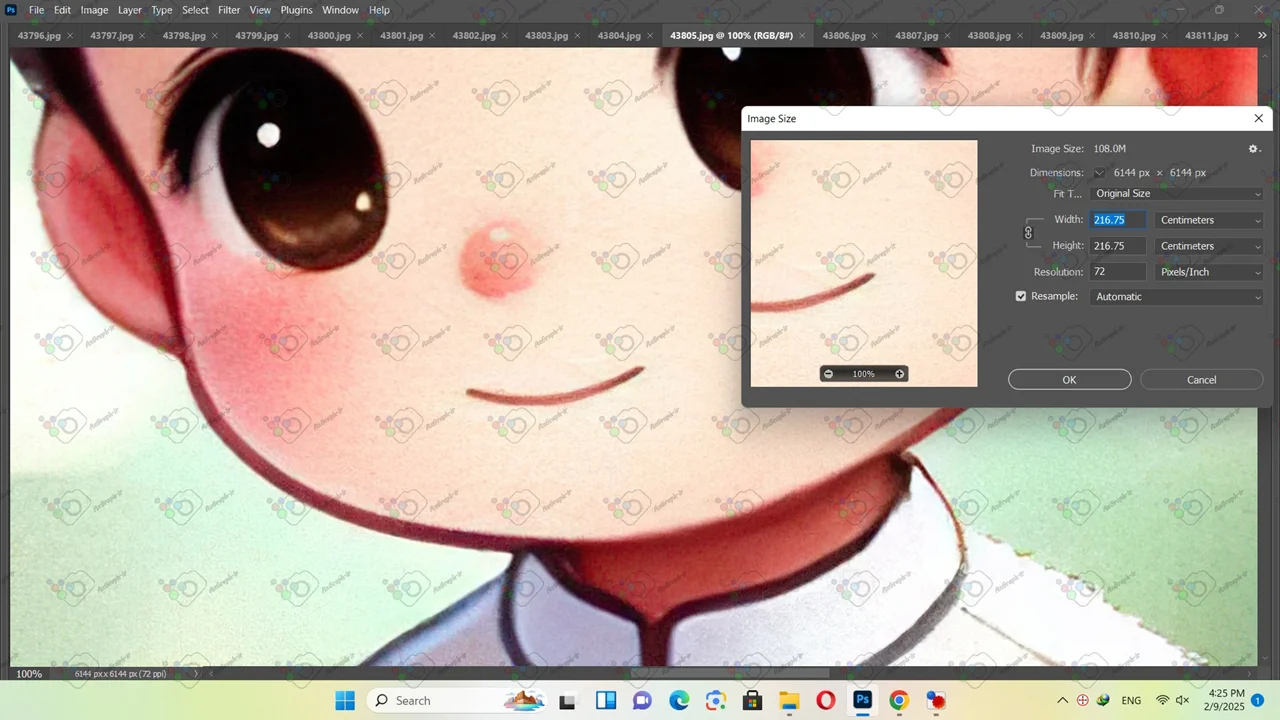Switch to the 43806.jpg document tab
Image resolution: width=1280 pixels, height=720 pixels.
click(843, 36)
